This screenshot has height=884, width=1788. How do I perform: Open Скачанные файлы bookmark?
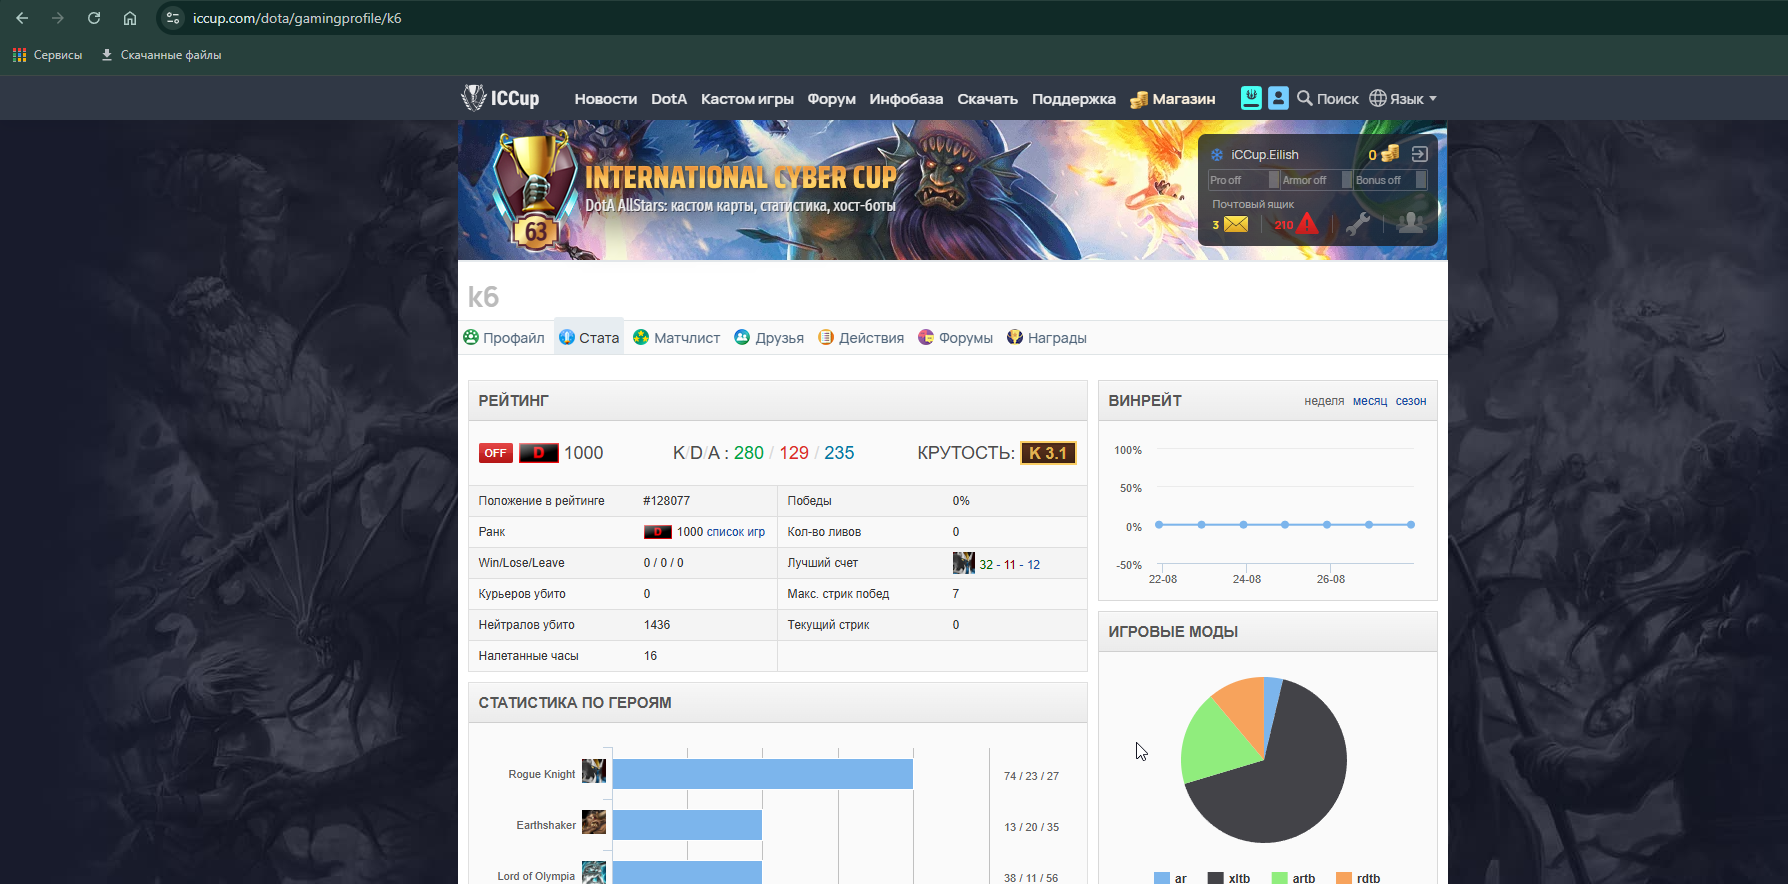161,55
